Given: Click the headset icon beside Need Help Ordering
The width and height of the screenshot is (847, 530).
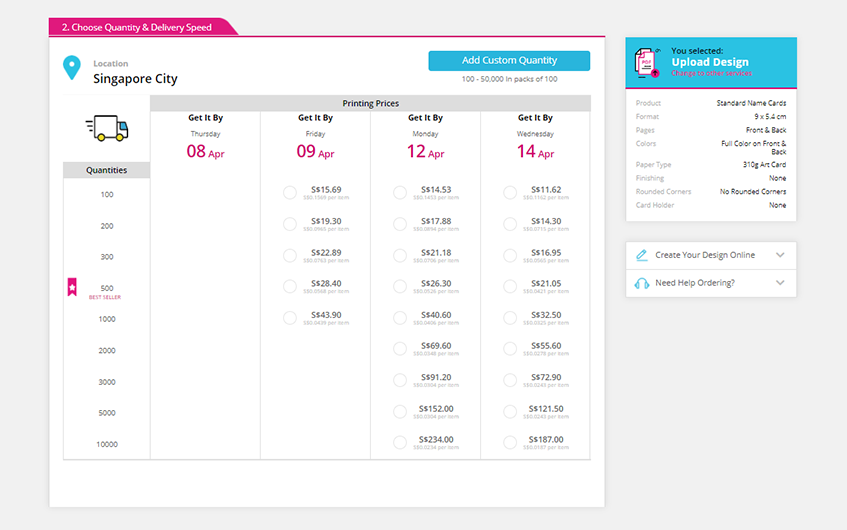Looking at the screenshot, I should [x=642, y=283].
